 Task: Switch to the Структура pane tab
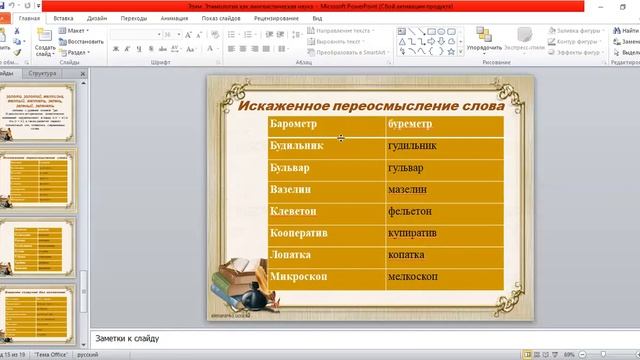(42, 73)
